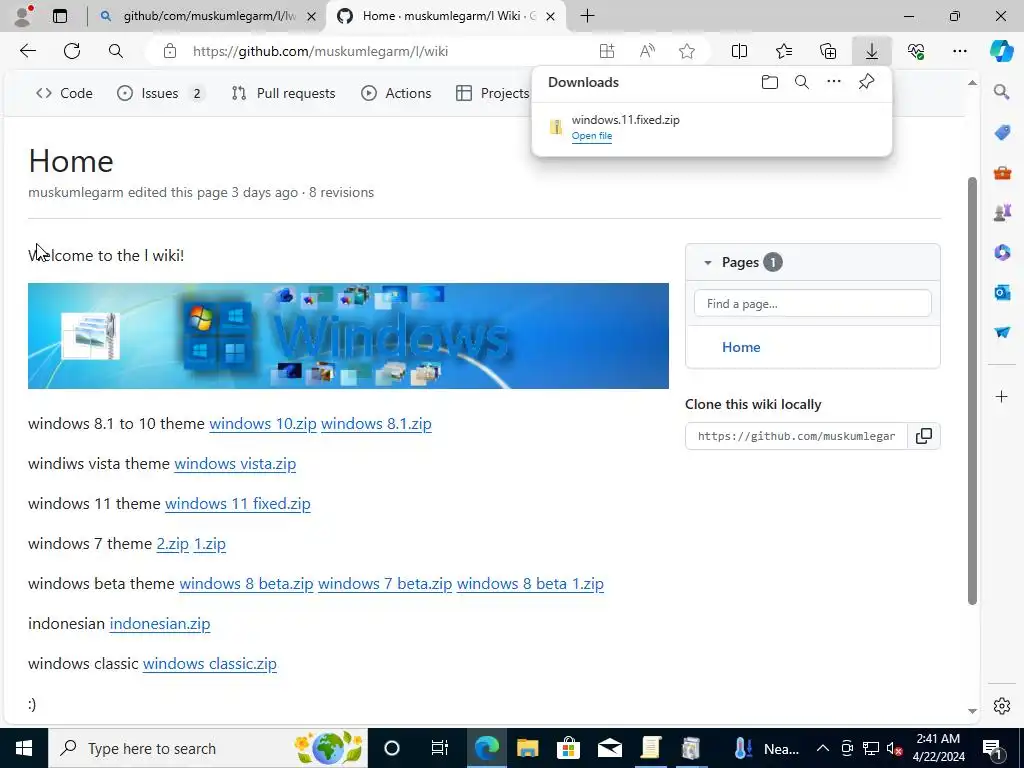Copy wiki clone URL to clipboard
The image size is (1024, 768).
(923, 436)
